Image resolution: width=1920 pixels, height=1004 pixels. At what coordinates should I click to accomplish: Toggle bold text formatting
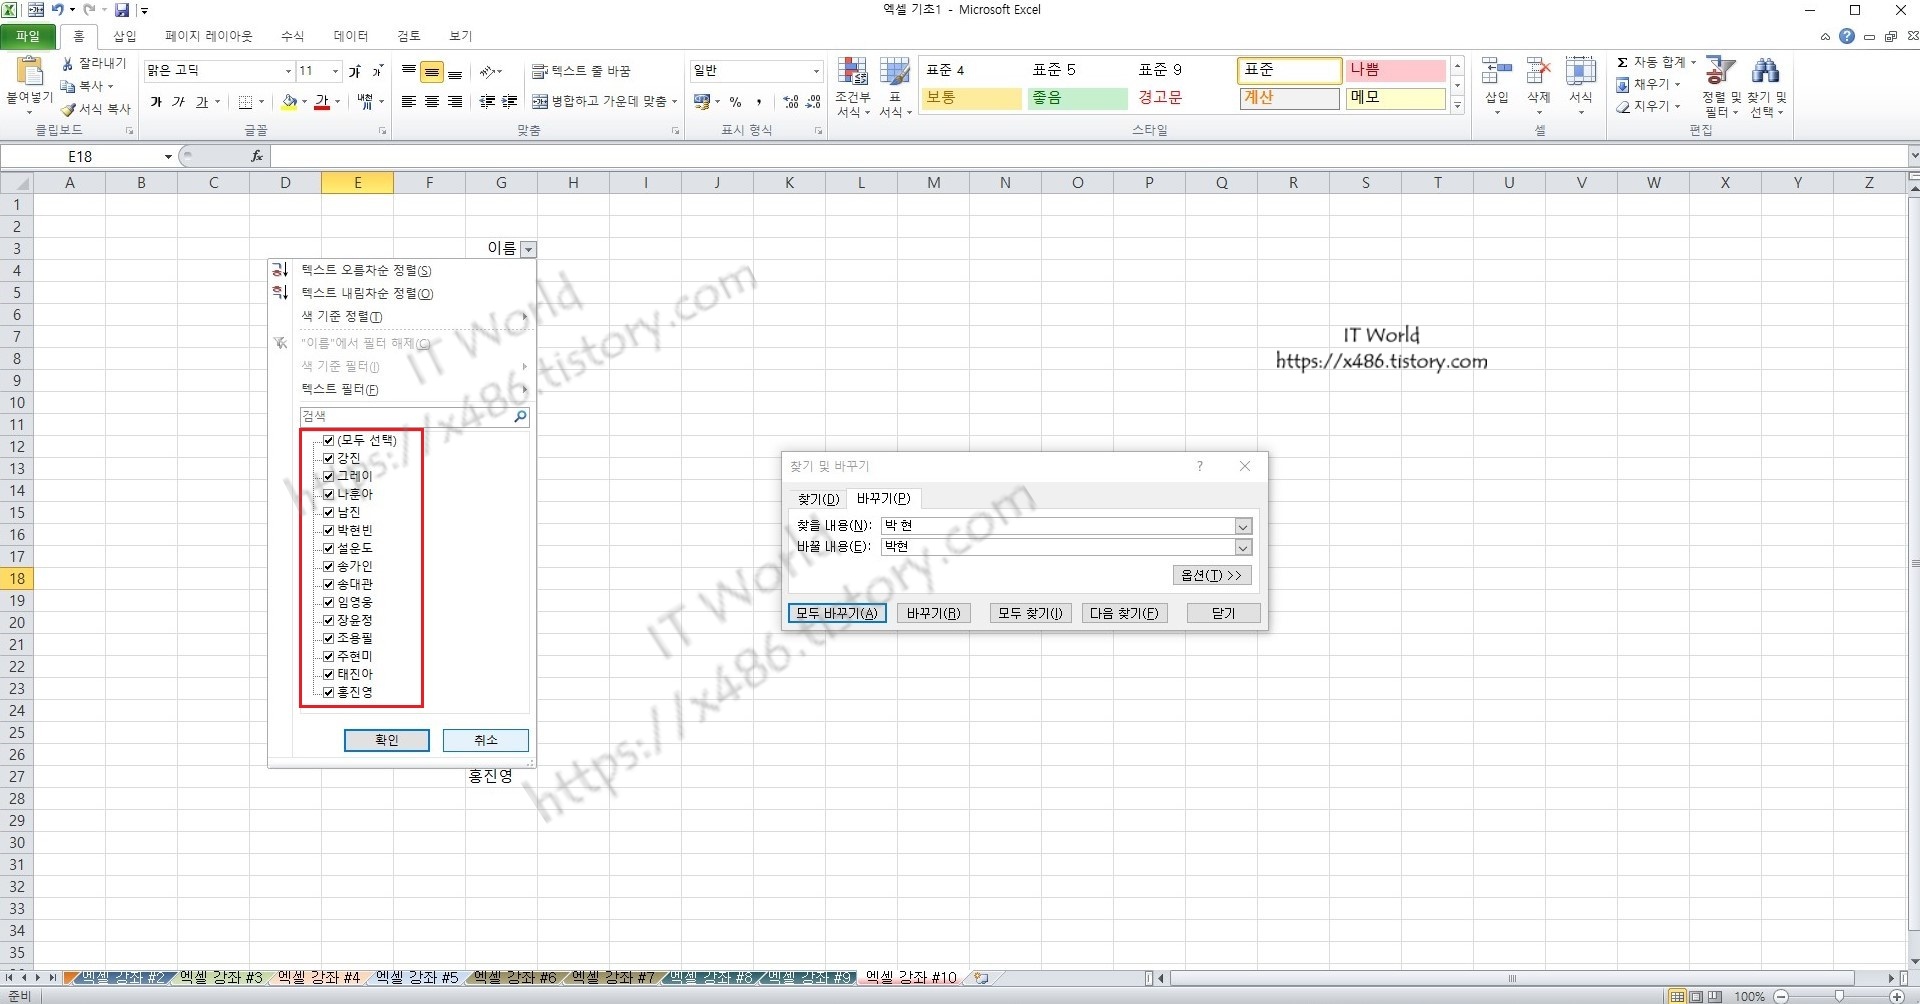point(156,101)
